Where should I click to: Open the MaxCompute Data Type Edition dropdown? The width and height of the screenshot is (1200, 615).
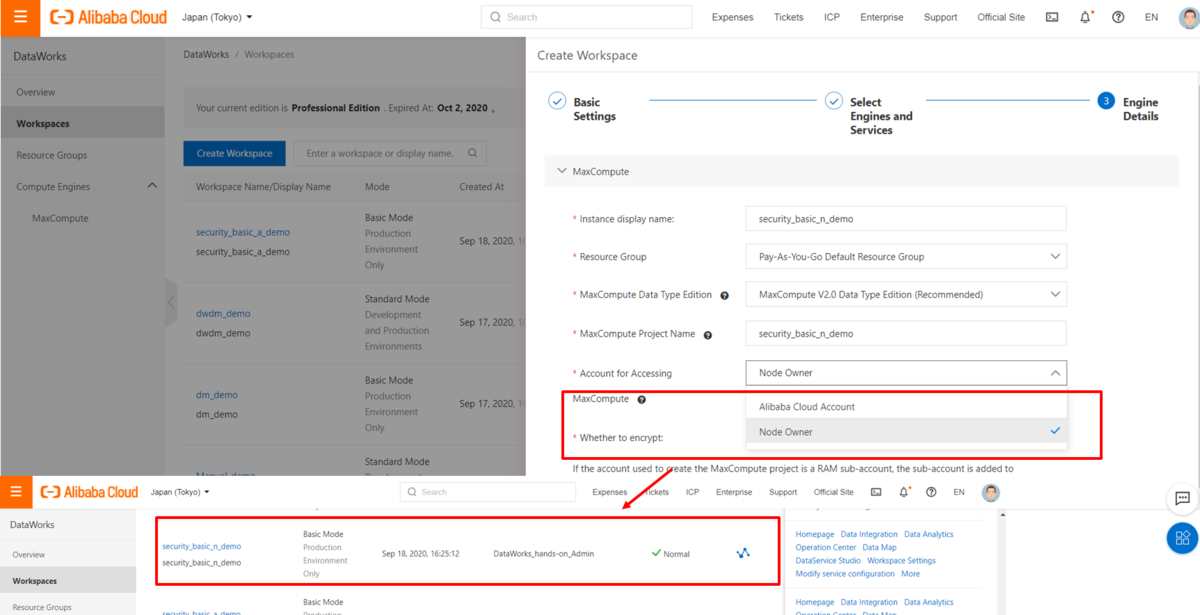(906, 295)
